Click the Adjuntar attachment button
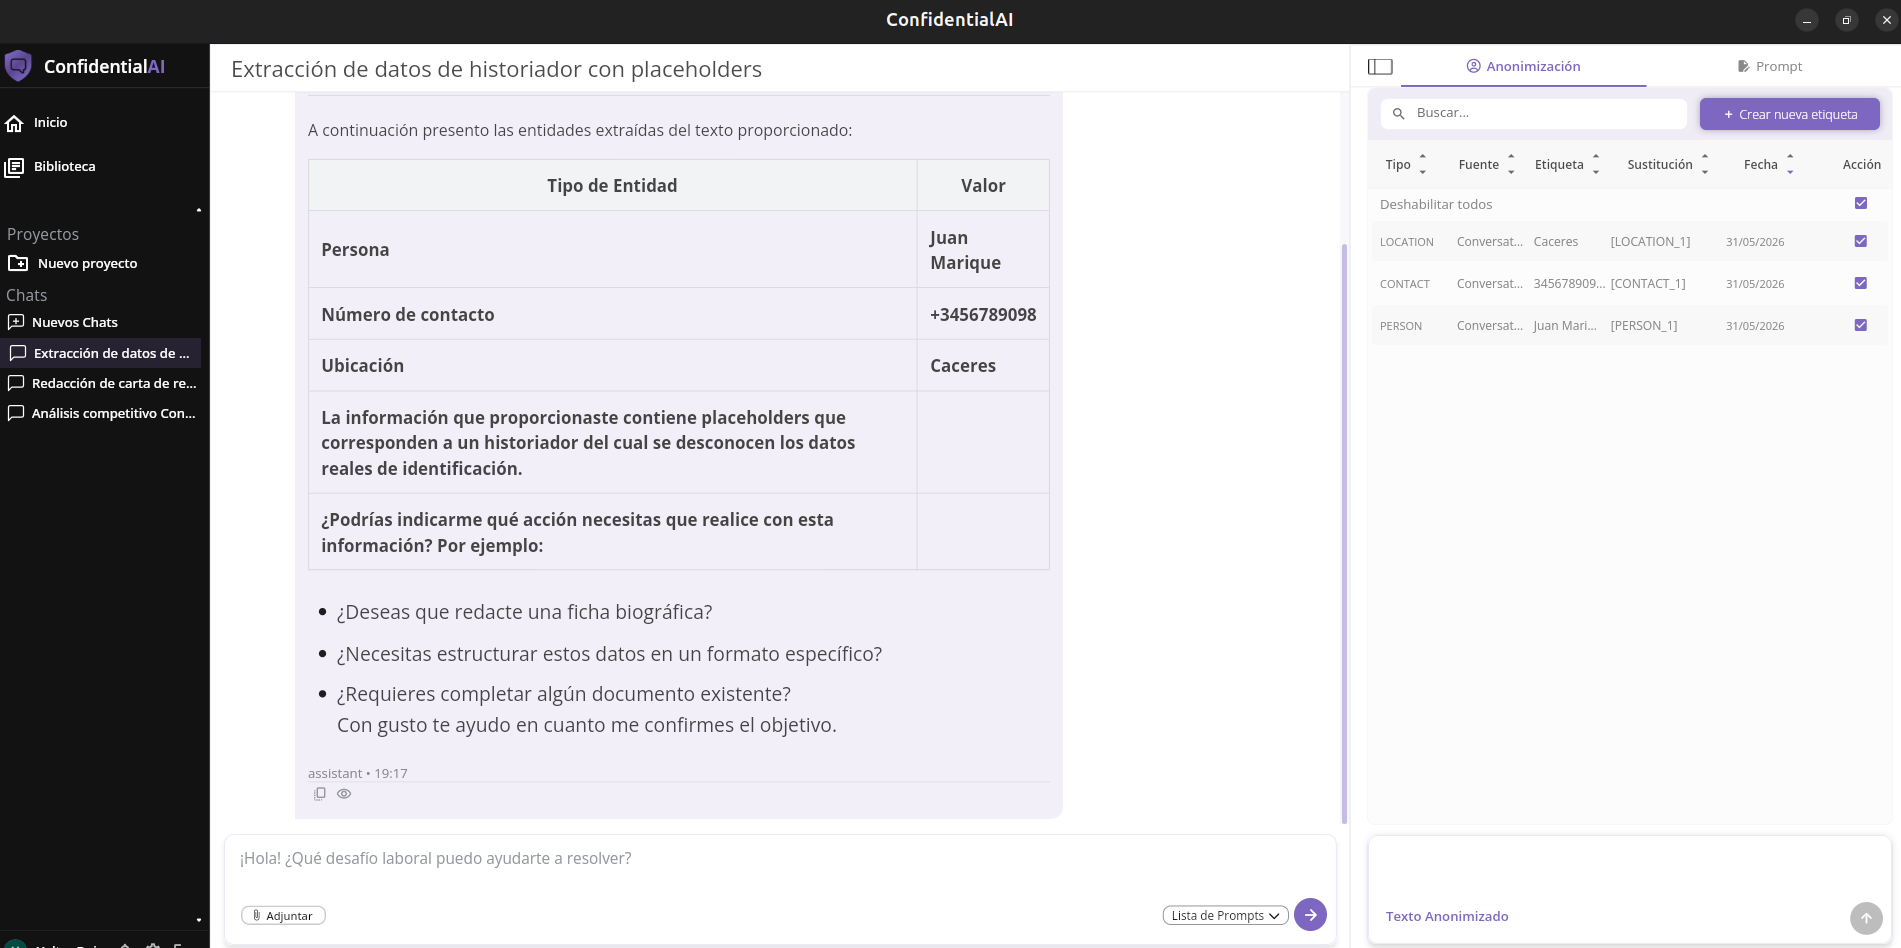The width and height of the screenshot is (1901, 948). click(283, 916)
